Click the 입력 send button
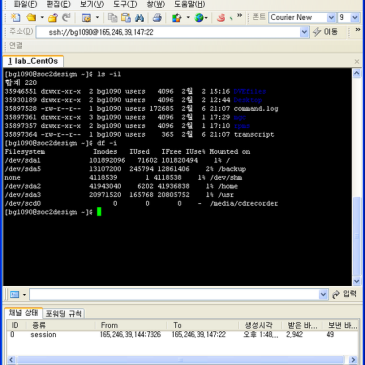The width and height of the screenshot is (365, 365). point(345,294)
